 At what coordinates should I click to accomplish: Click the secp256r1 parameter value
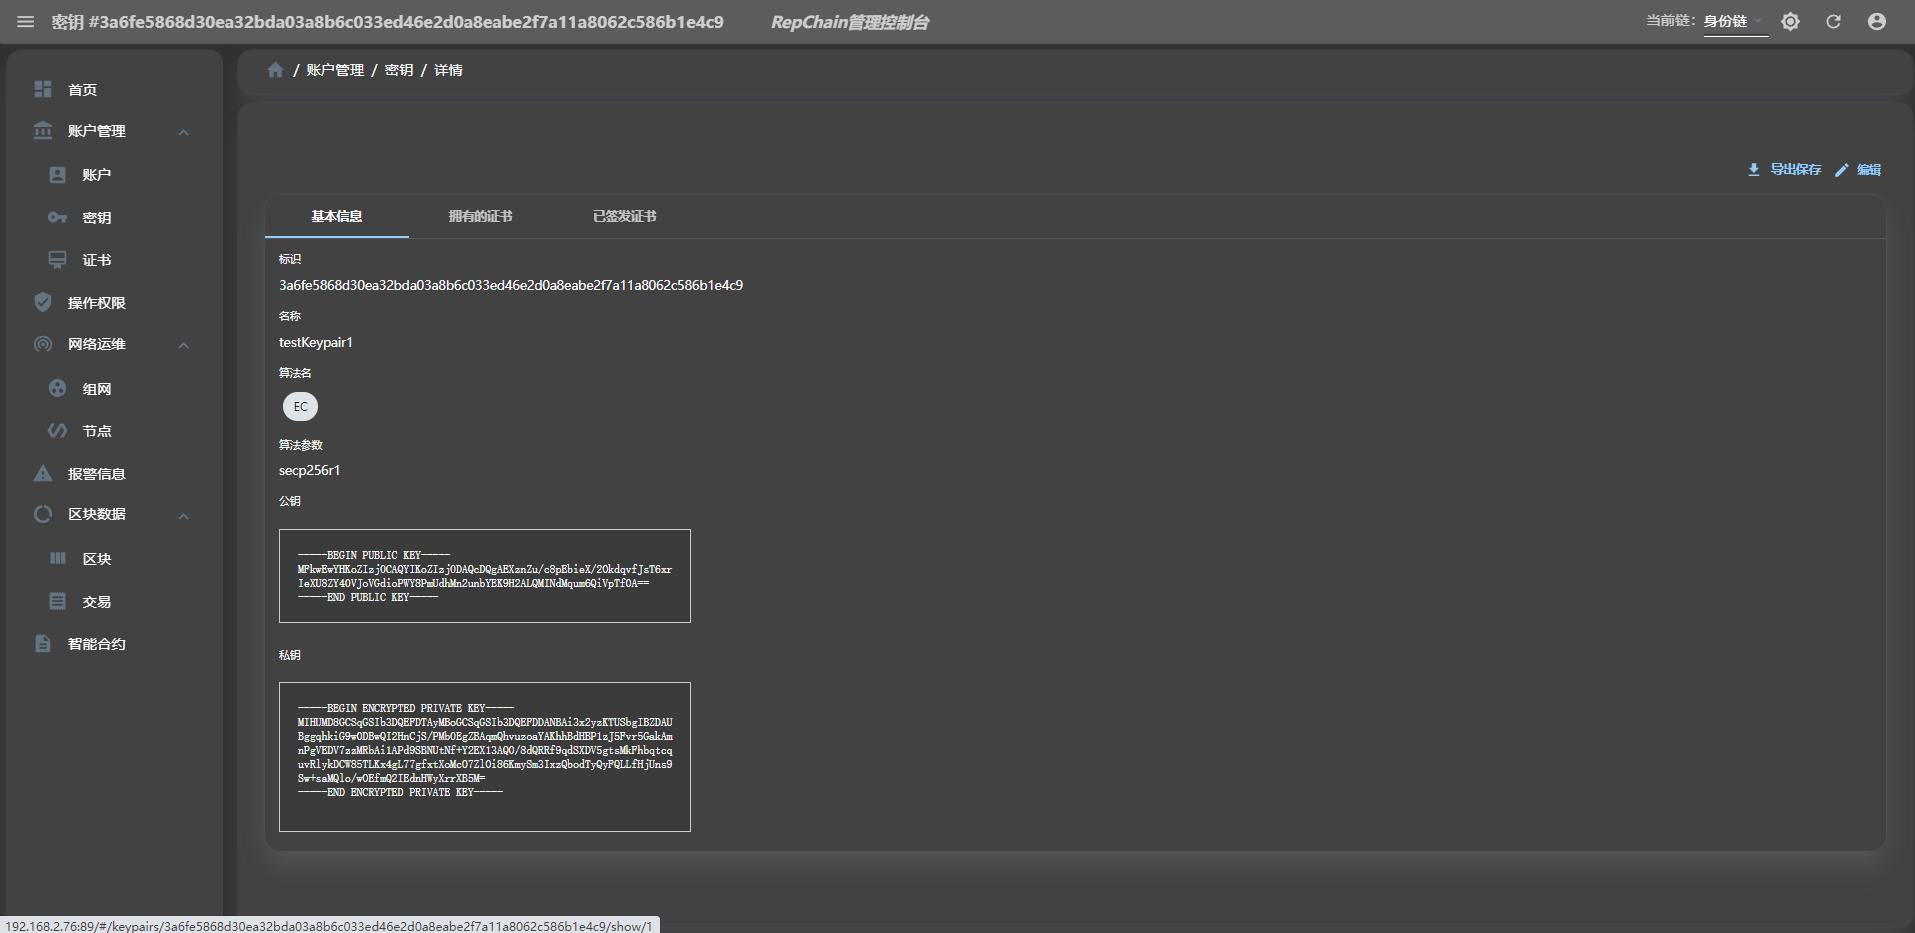(309, 470)
